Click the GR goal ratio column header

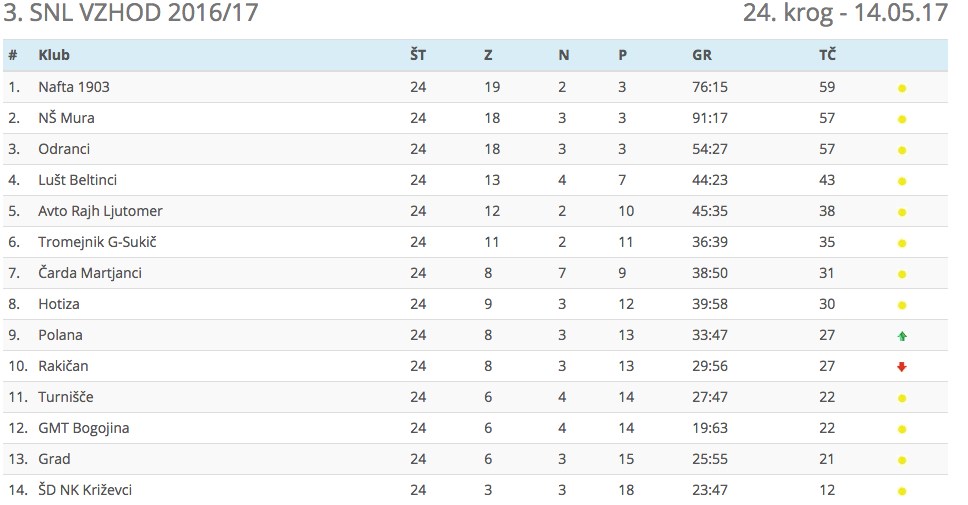(702, 55)
